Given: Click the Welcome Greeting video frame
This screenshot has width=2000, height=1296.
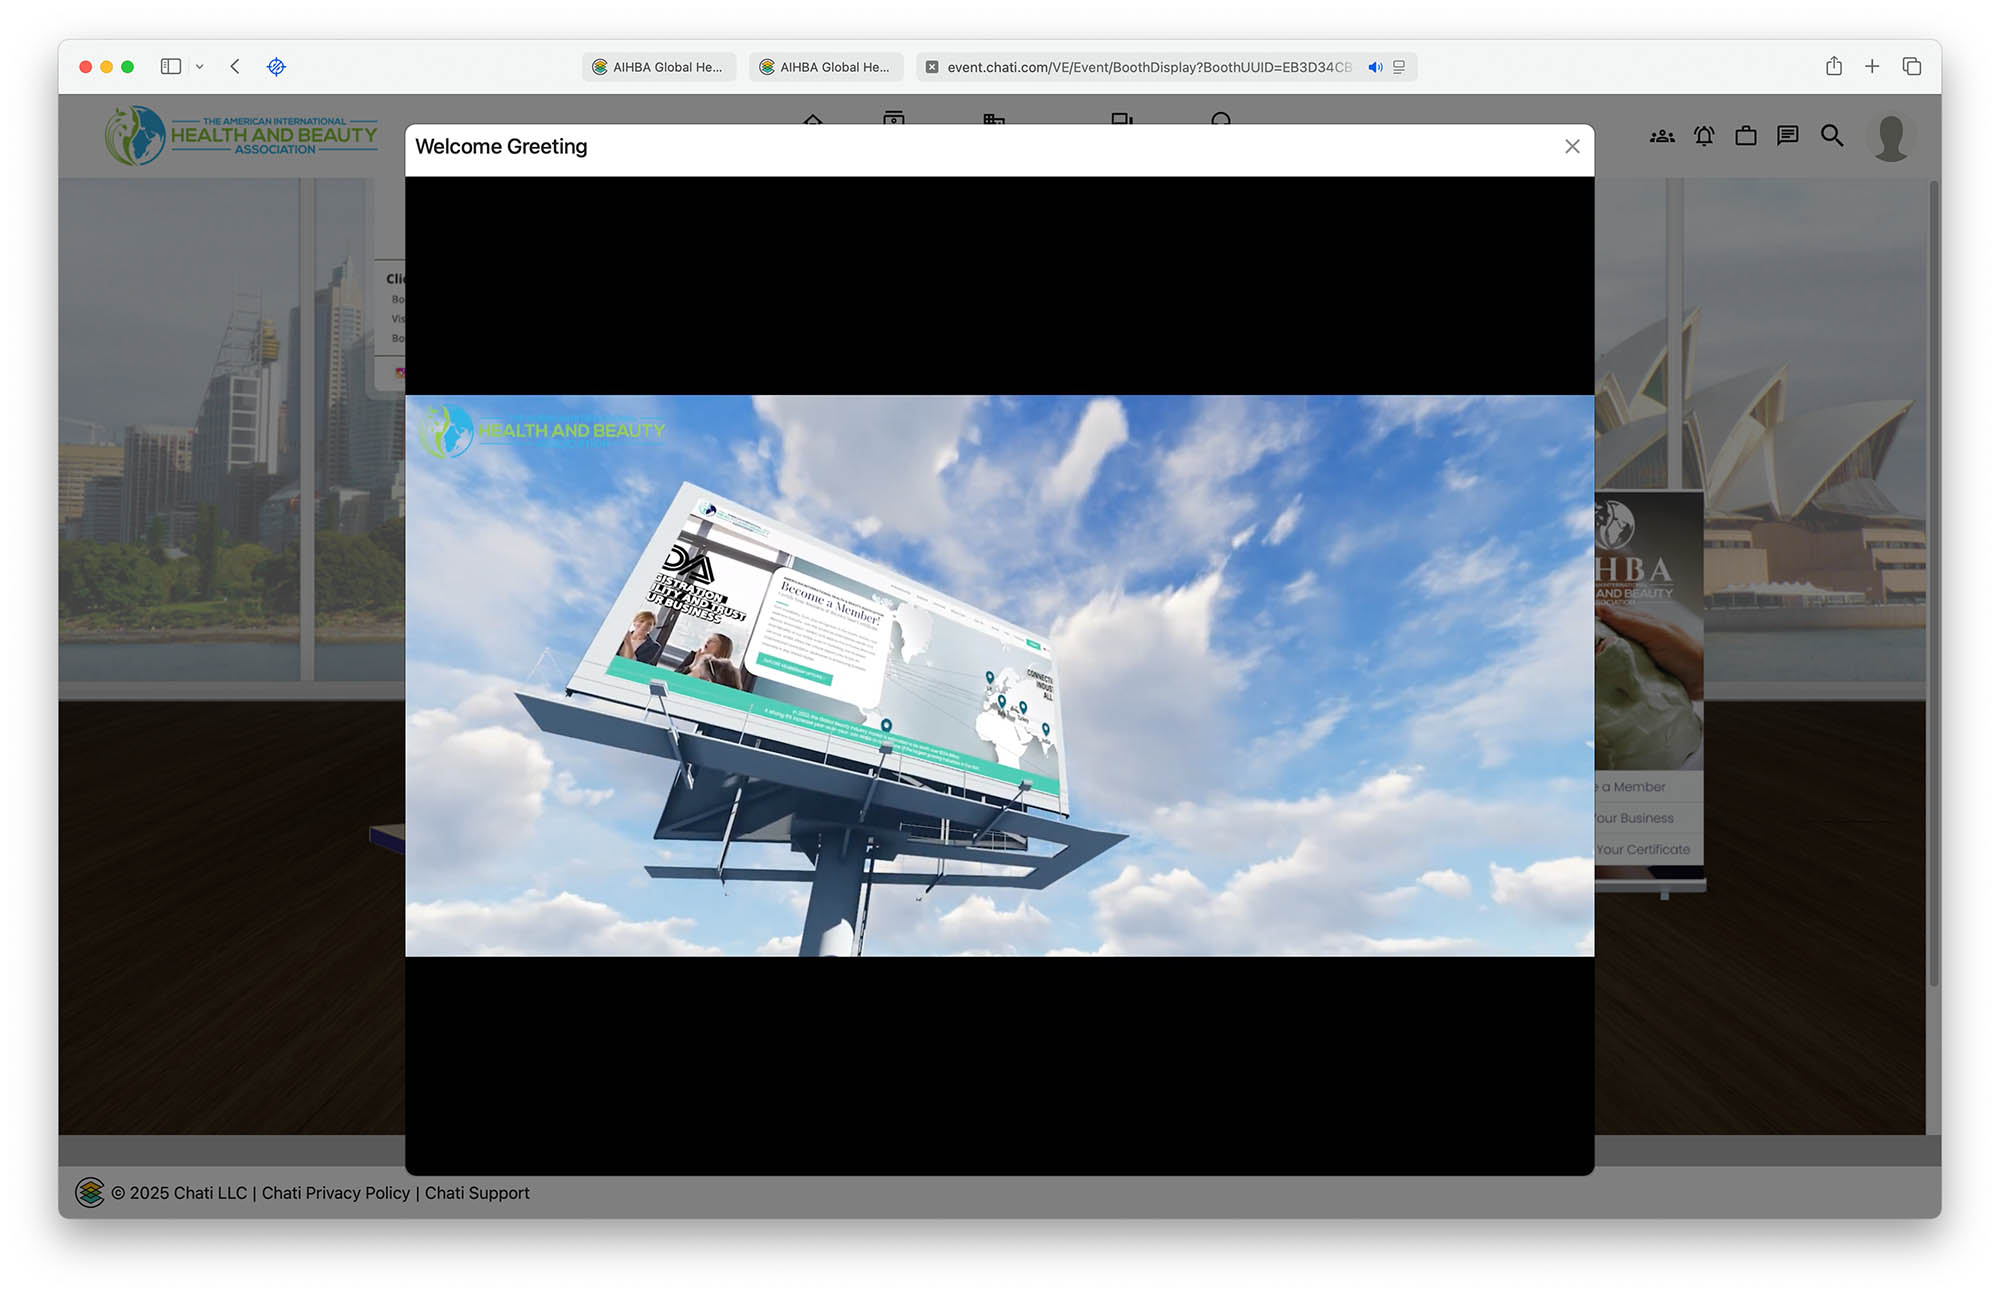Looking at the screenshot, I should point(999,675).
